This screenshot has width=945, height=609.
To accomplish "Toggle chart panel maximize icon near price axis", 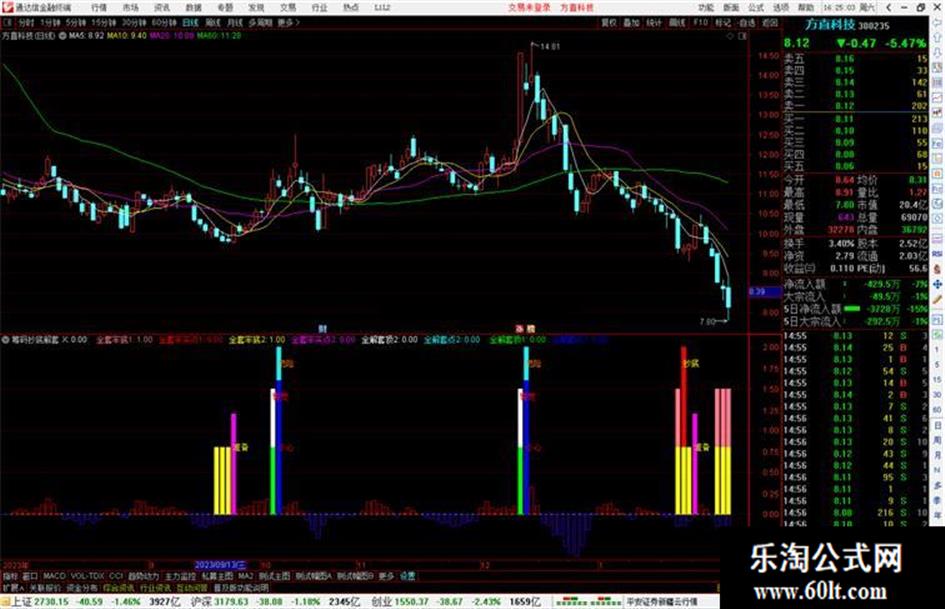I will tap(742, 36).
